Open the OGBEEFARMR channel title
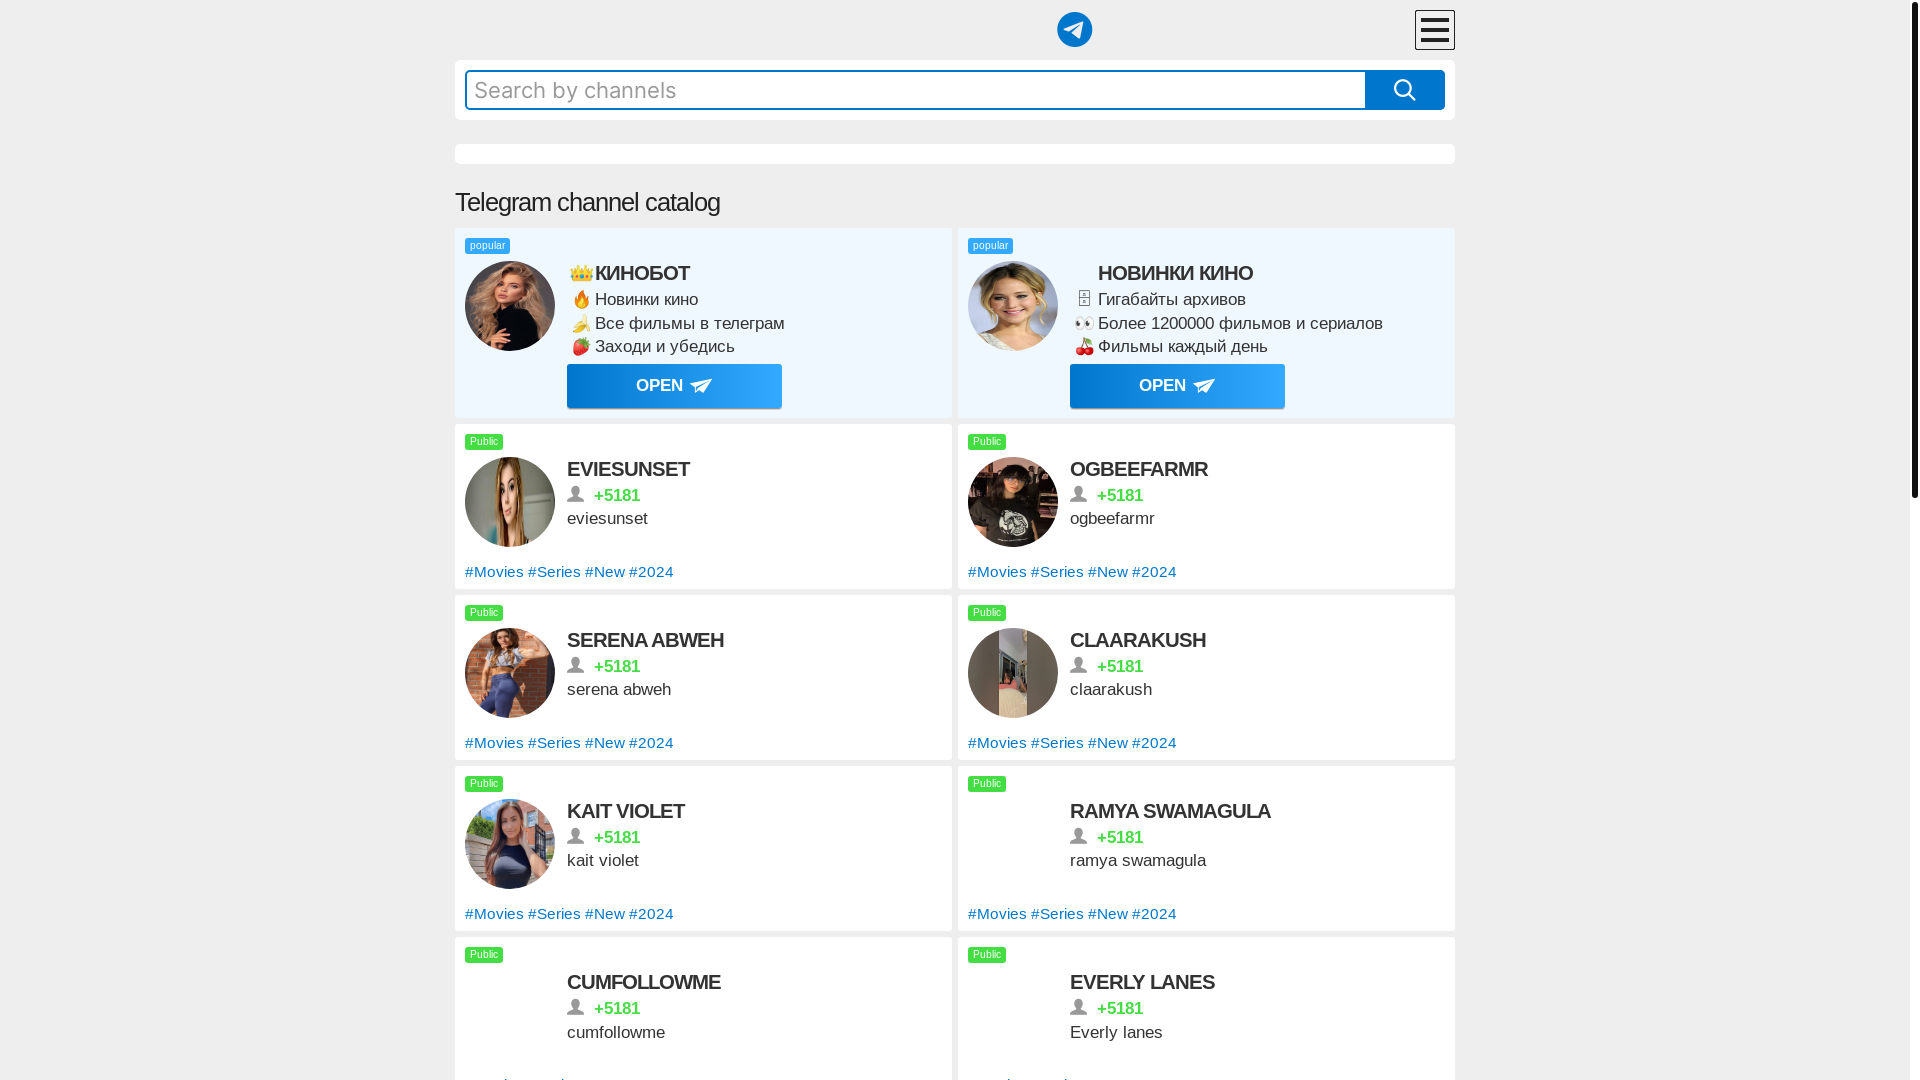1920x1080 pixels. (x=1139, y=469)
